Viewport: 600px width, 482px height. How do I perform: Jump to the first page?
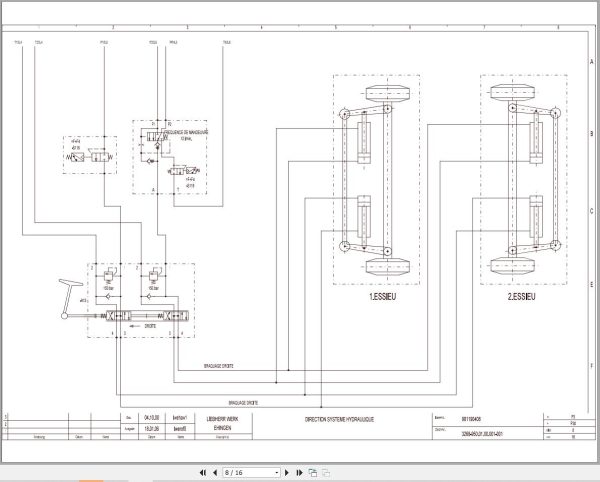203,473
